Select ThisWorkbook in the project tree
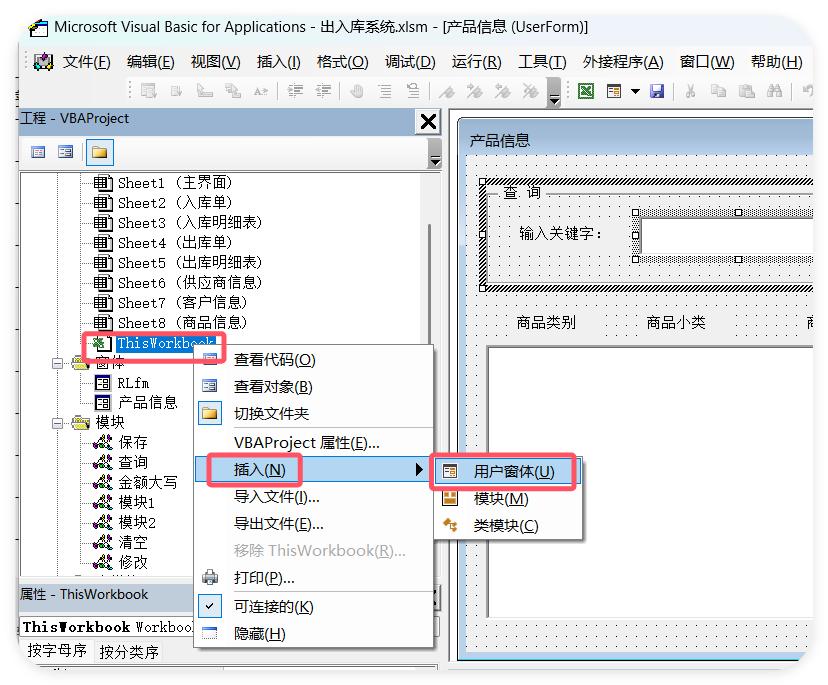Screen dimensions: 828x685 click(153, 343)
